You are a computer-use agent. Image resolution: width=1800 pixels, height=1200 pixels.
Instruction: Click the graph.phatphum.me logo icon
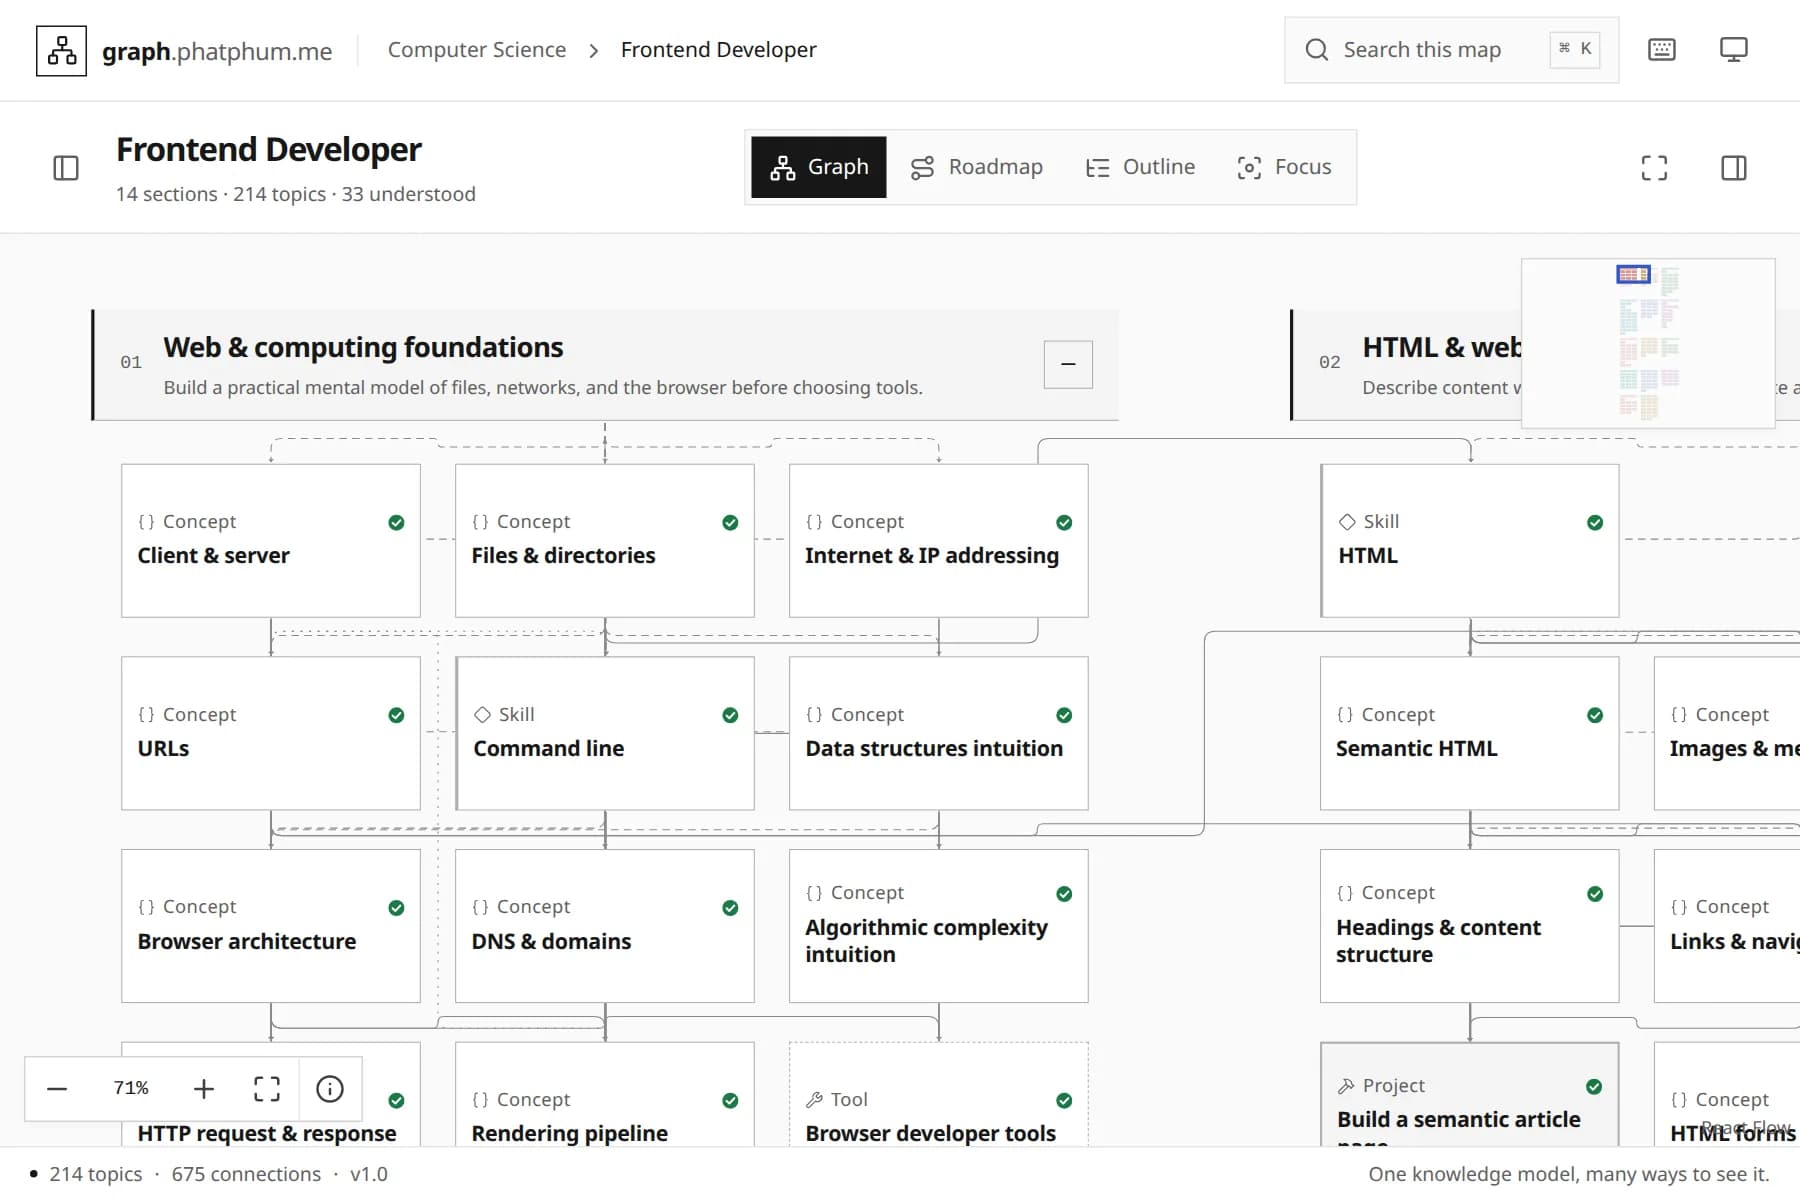coord(61,50)
